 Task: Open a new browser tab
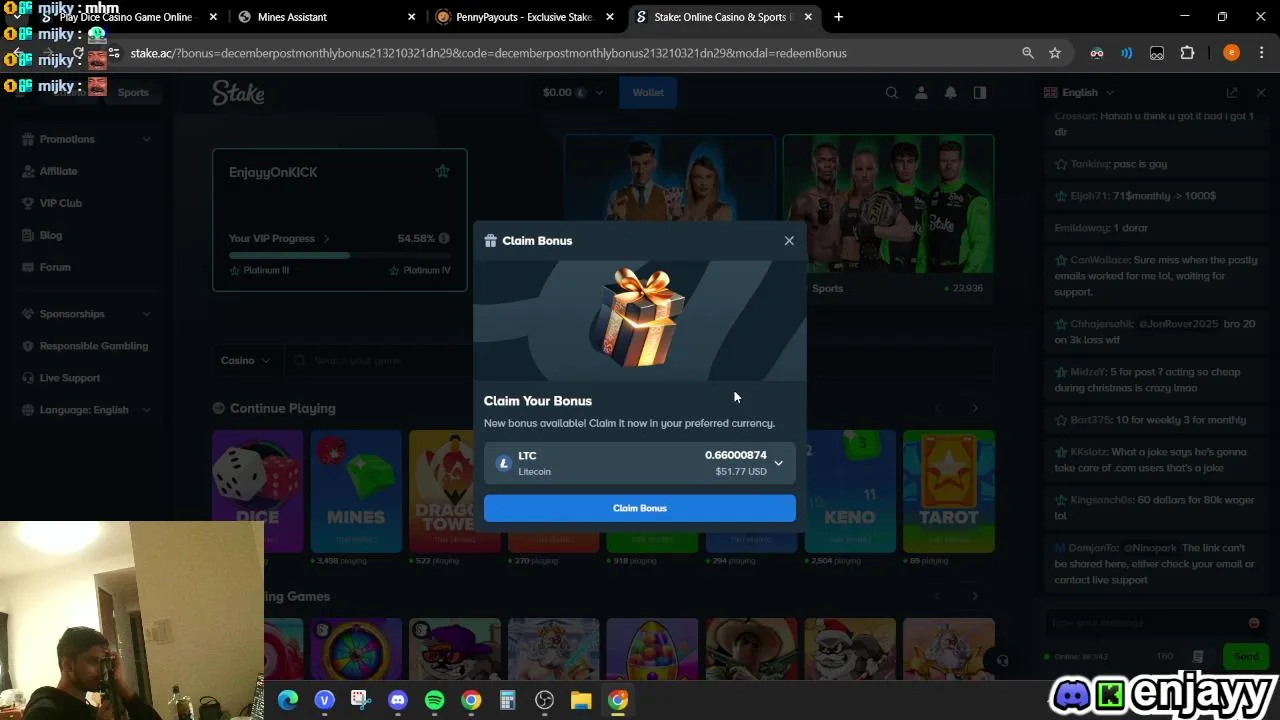pyautogui.click(x=838, y=17)
